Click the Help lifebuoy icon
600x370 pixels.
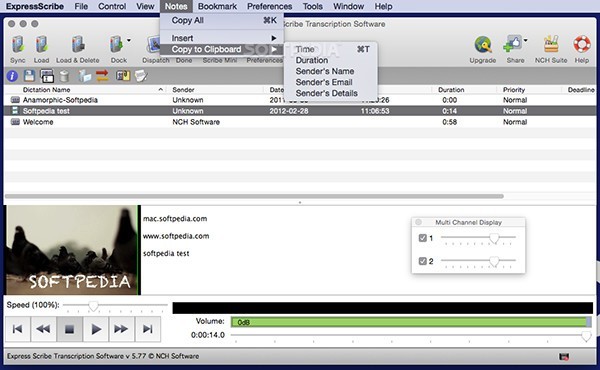[582, 44]
